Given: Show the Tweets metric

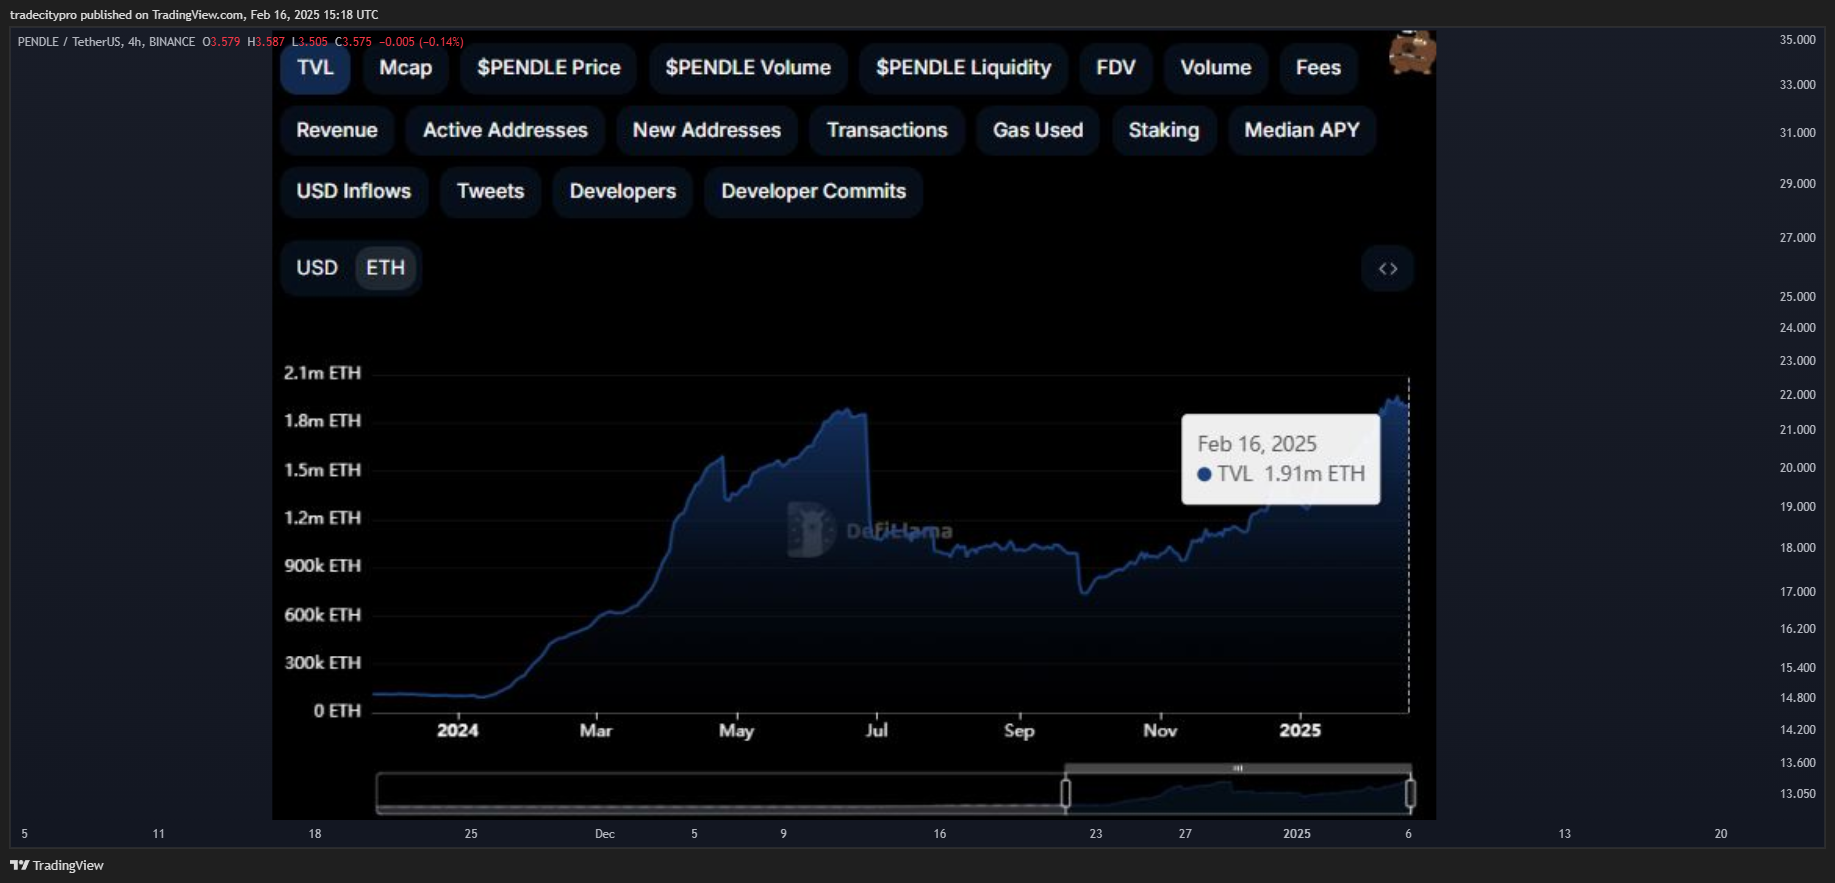Looking at the screenshot, I should 490,191.
